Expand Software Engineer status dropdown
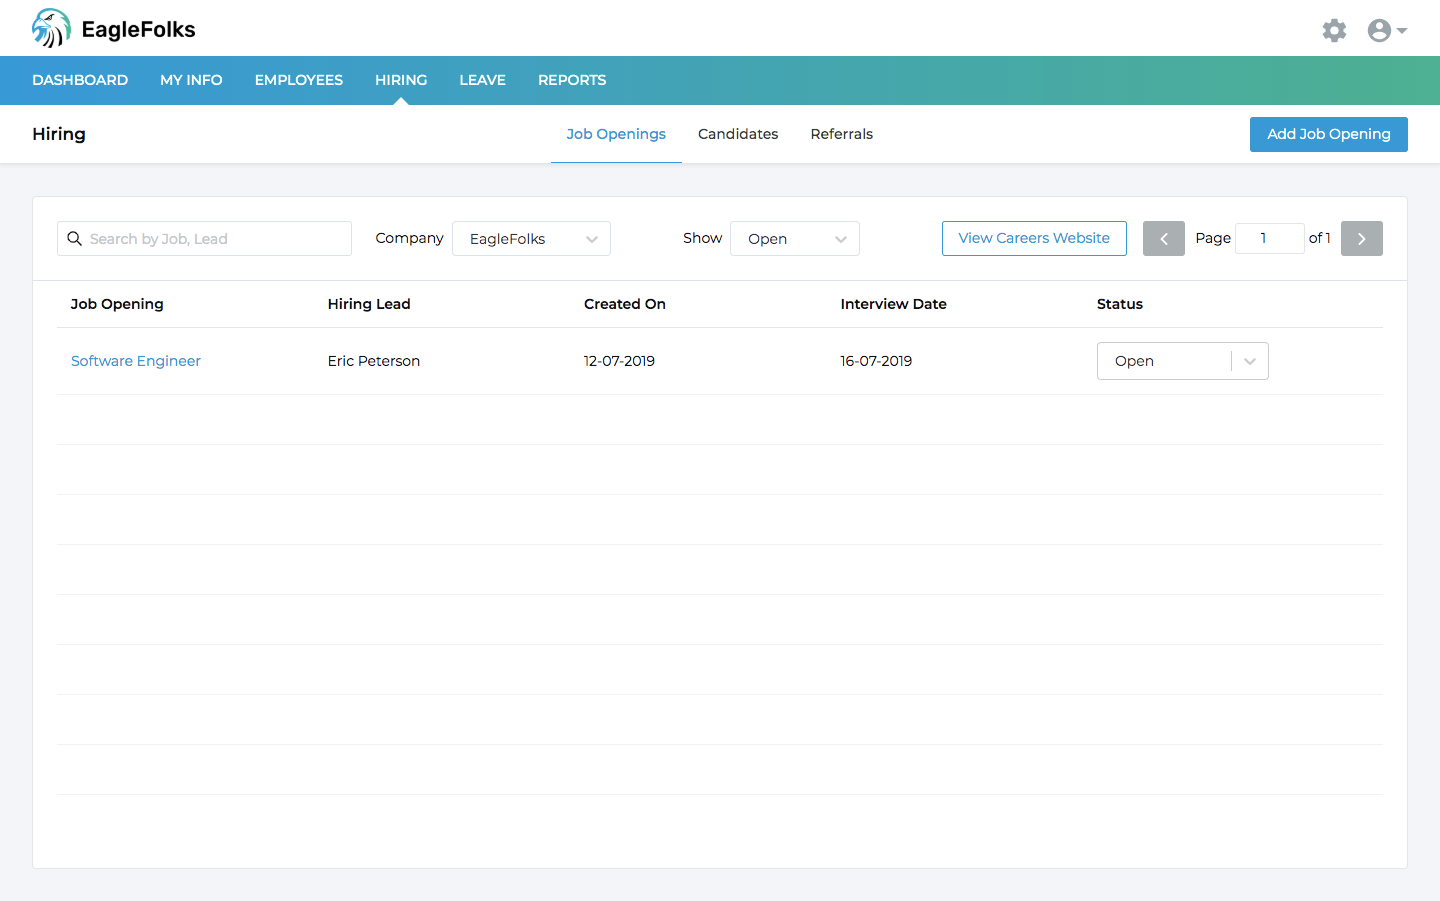The height and width of the screenshot is (901, 1440). (1183, 361)
